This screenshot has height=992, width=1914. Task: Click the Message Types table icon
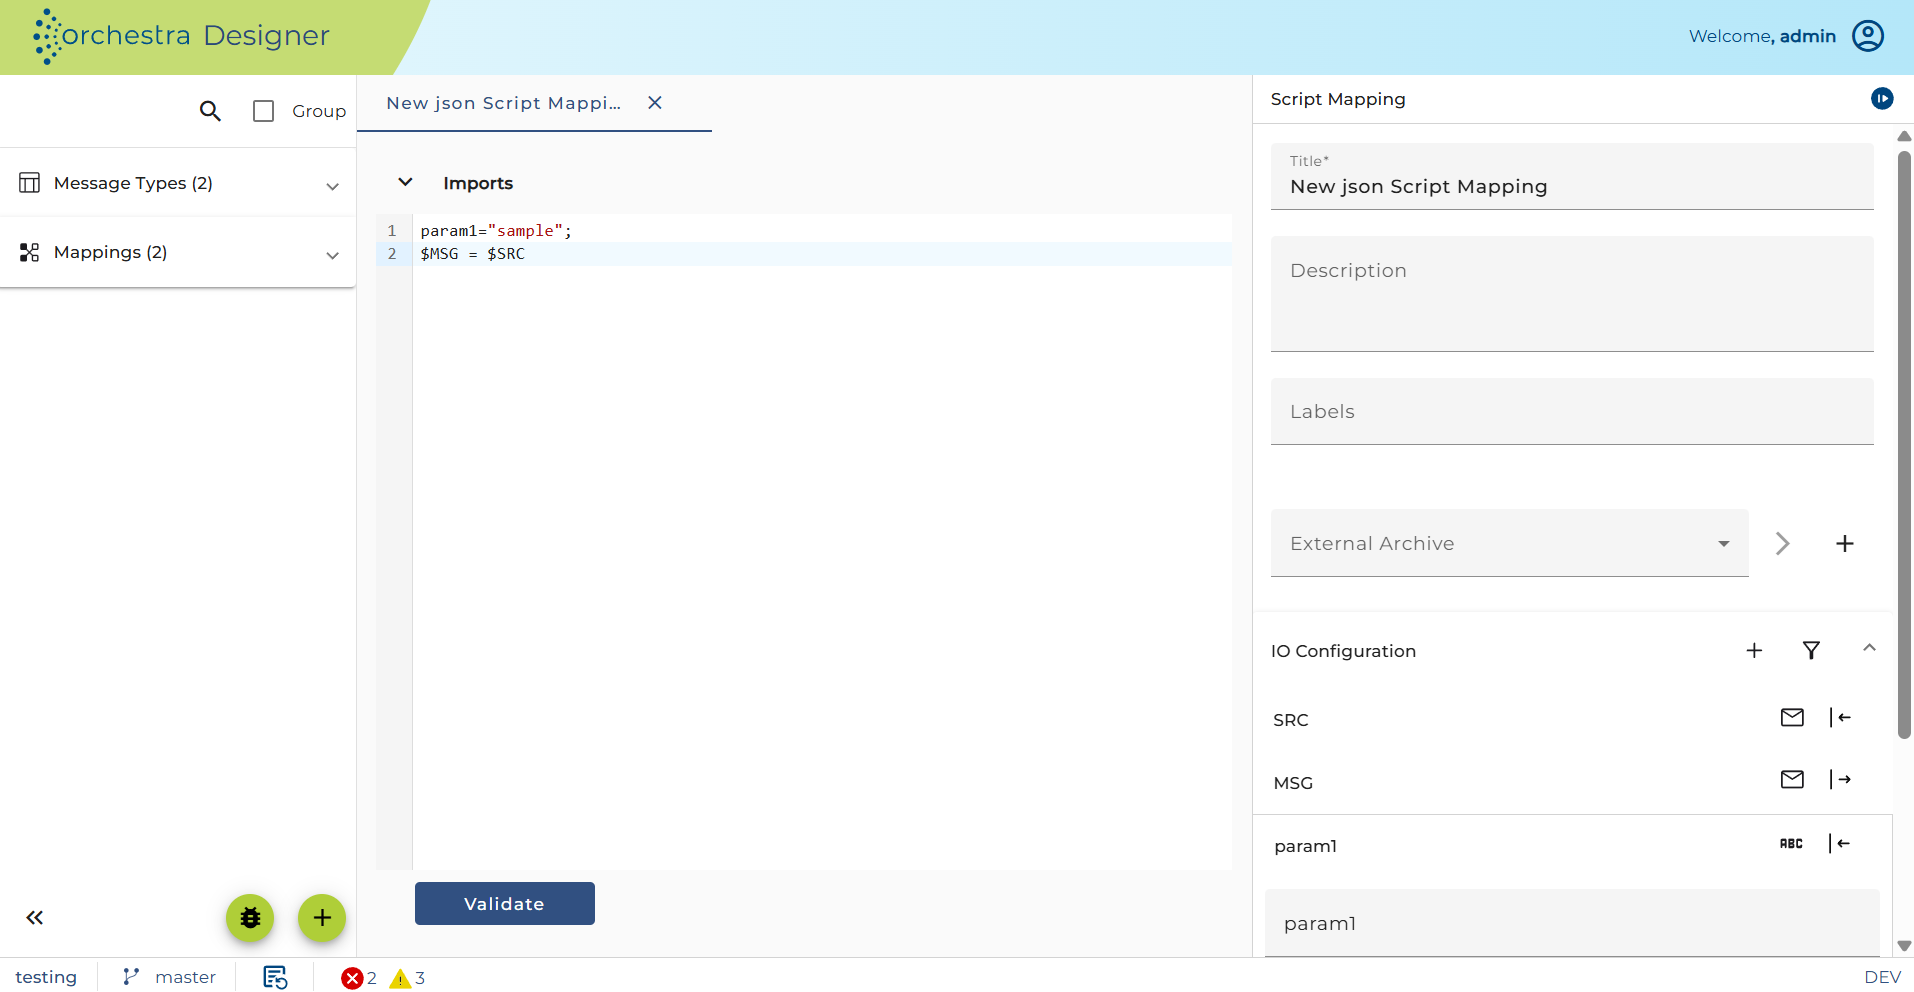[x=30, y=183]
